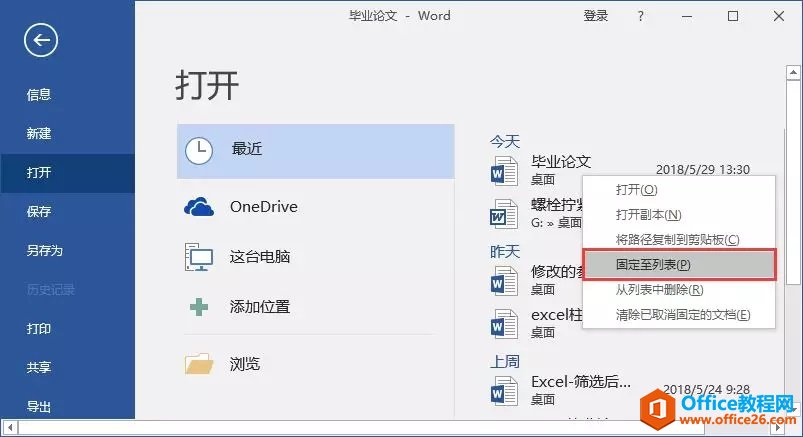803x437 pixels.
Task: Minimize the Word window
Action: coord(687,16)
